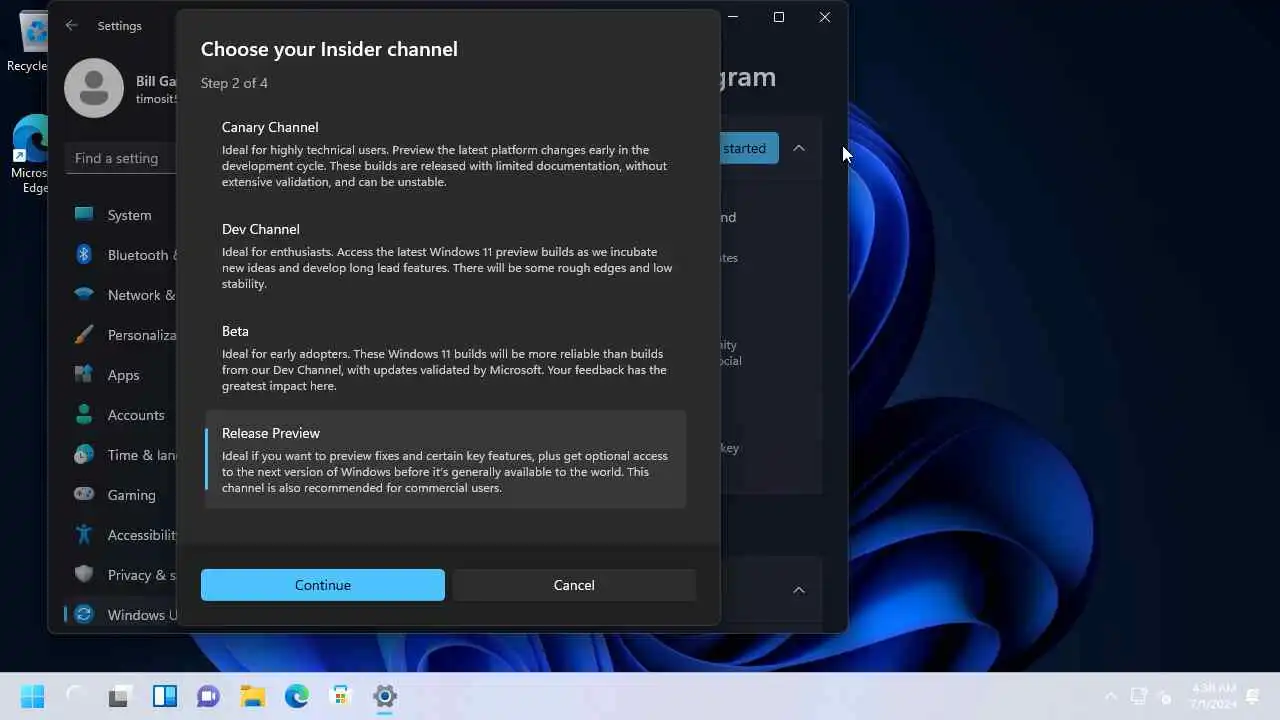This screenshot has width=1280, height=720.
Task: Click the Get started button in Settings
Action: (748, 148)
